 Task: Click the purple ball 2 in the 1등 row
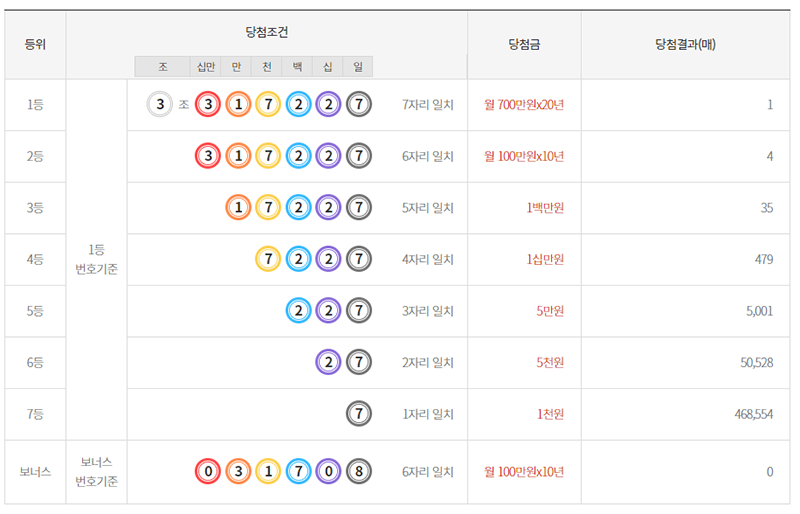[329, 105]
